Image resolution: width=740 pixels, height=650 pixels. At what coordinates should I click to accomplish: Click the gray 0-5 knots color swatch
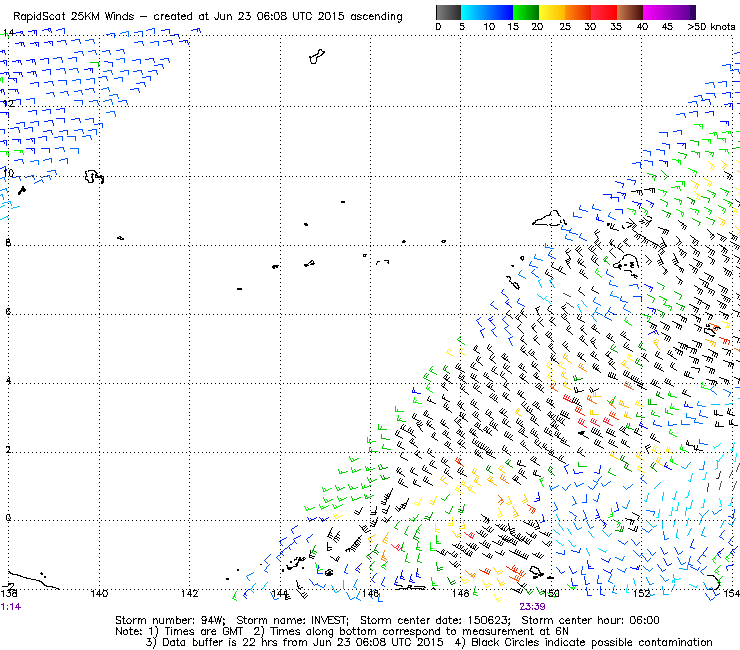point(448,12)
